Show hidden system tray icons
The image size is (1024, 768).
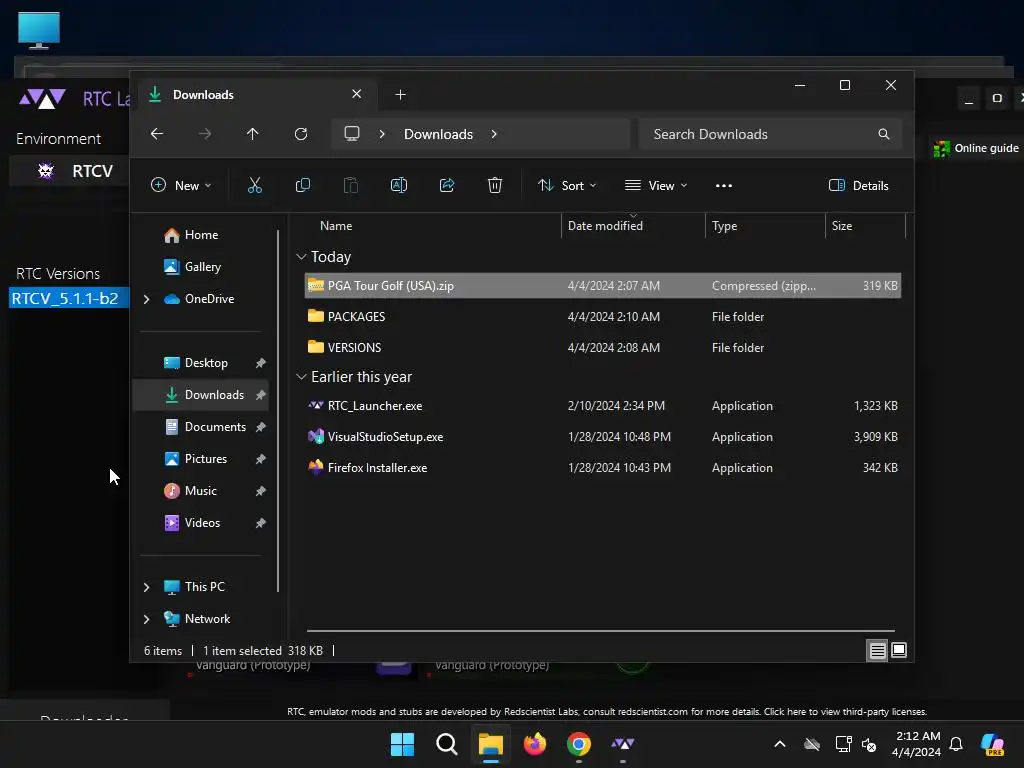point(780,744)
